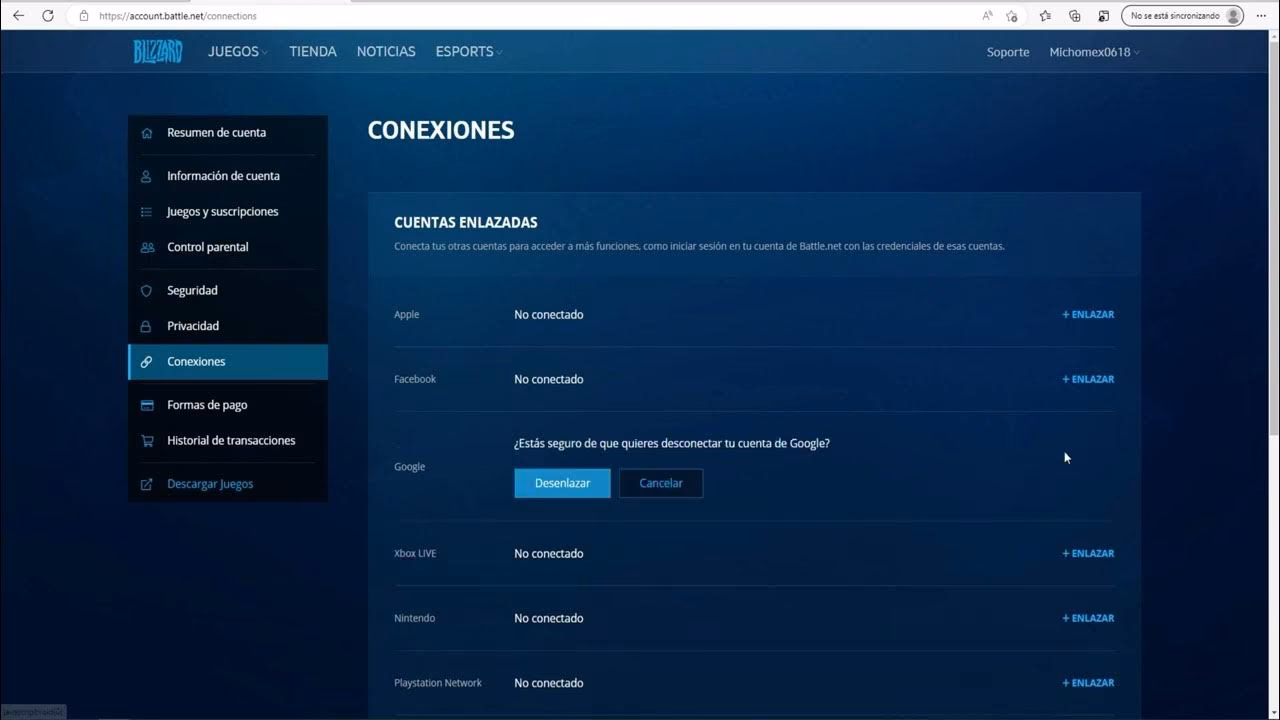Confirm Google unlink with Desenlazar
The image size is (1280, 720).
(562, 483)
